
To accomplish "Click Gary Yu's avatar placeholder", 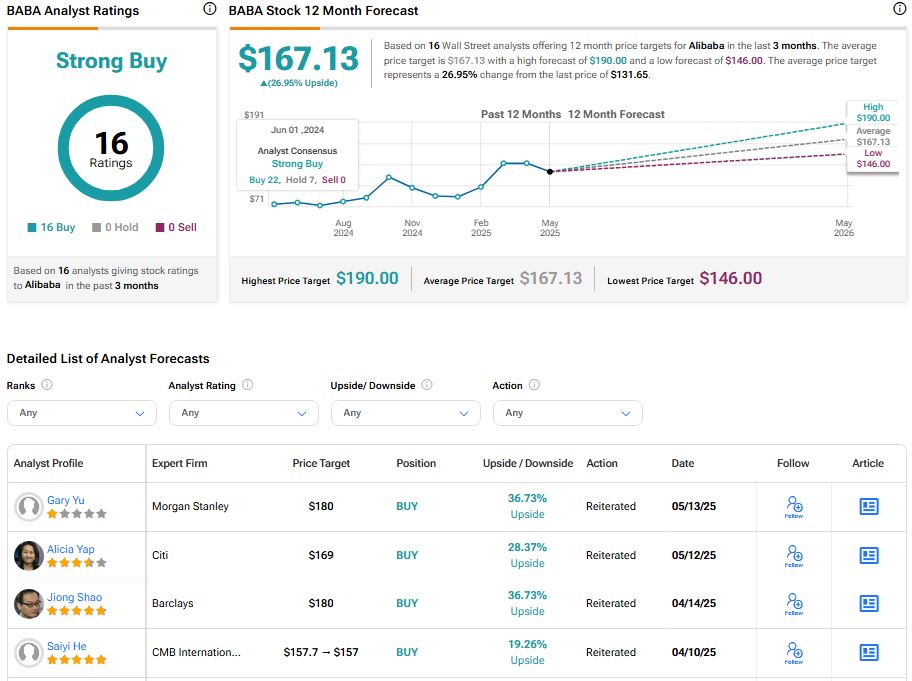I will (28, 507).
